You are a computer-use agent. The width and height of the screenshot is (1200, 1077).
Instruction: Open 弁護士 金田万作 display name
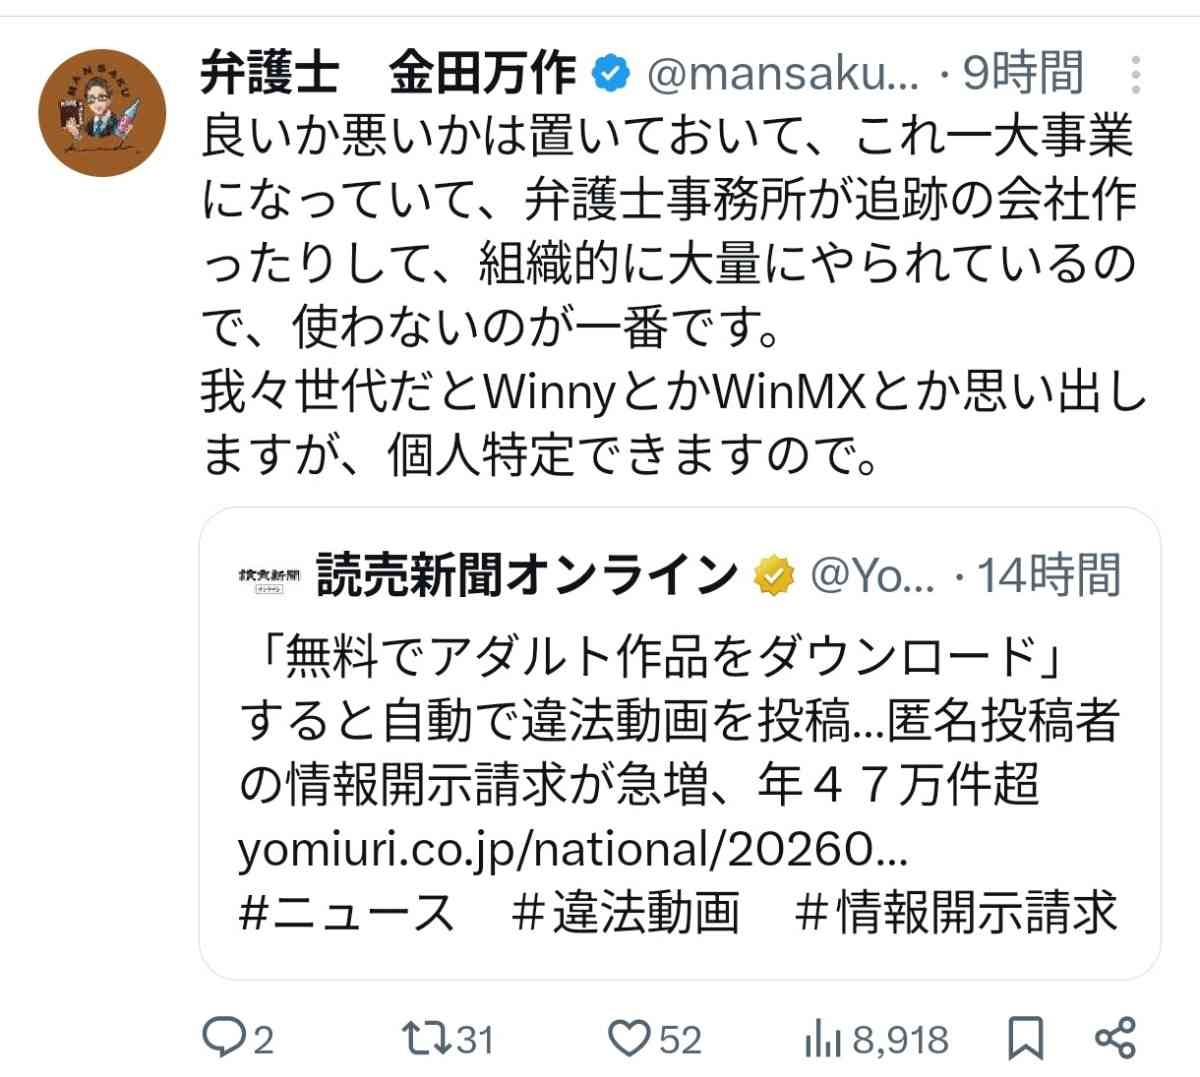coord(388,73)
